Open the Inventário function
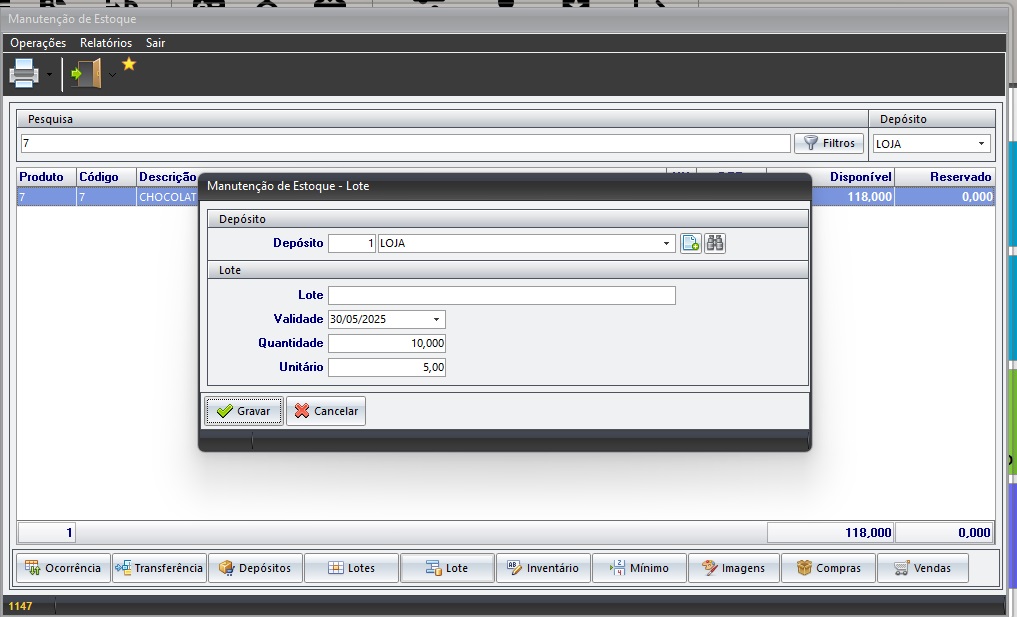1017x617 pixels. (x=543, y=568)
